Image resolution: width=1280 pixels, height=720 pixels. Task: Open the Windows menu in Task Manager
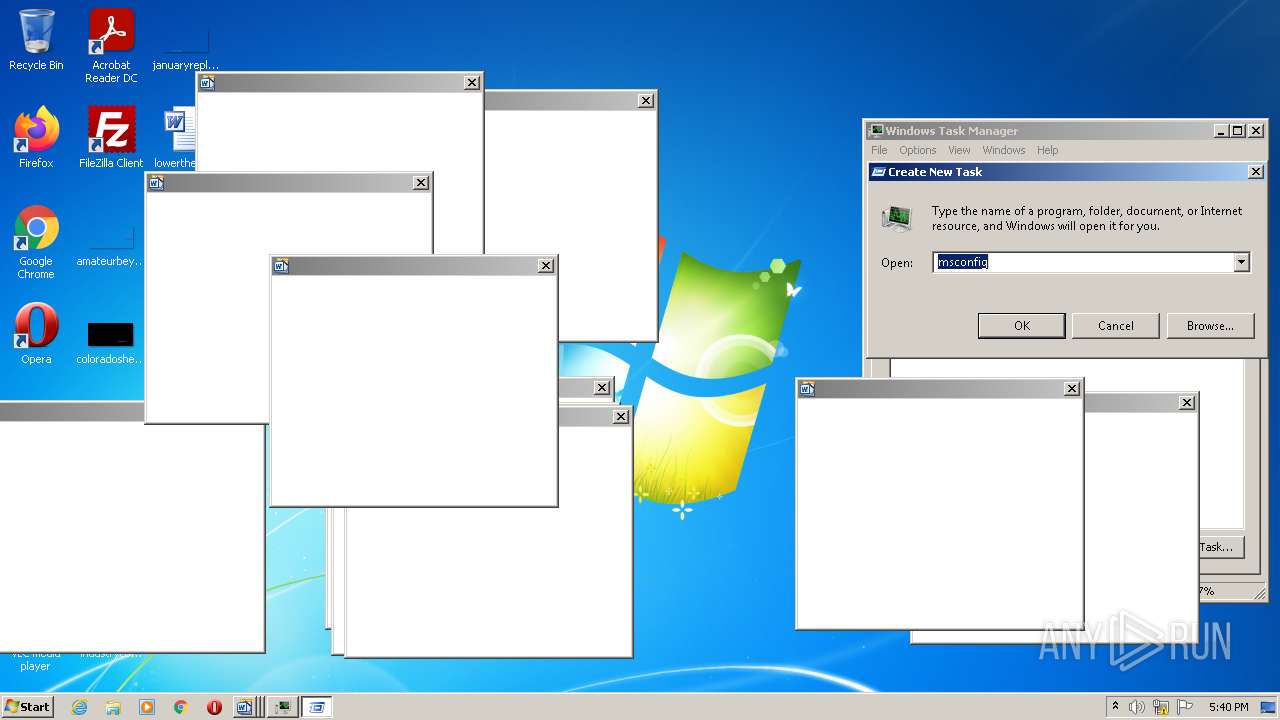click(x=1003, y=150)
